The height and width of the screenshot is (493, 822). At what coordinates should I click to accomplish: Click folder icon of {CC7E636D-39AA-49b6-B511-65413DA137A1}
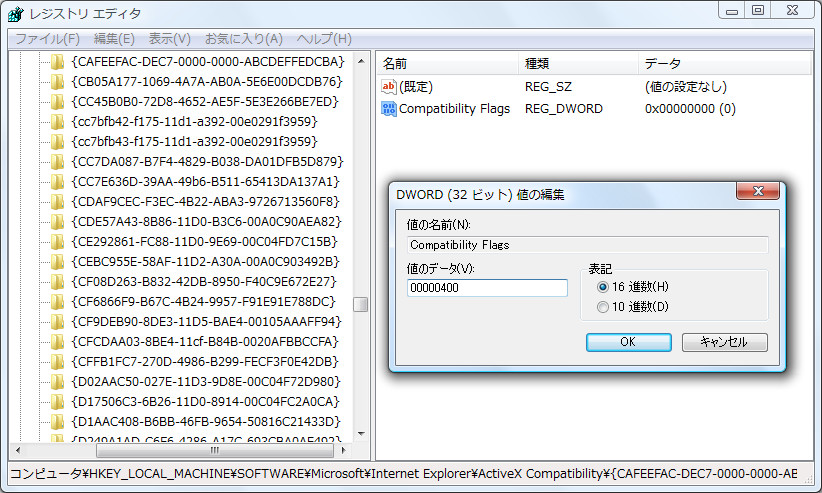[x=57, y=182]
